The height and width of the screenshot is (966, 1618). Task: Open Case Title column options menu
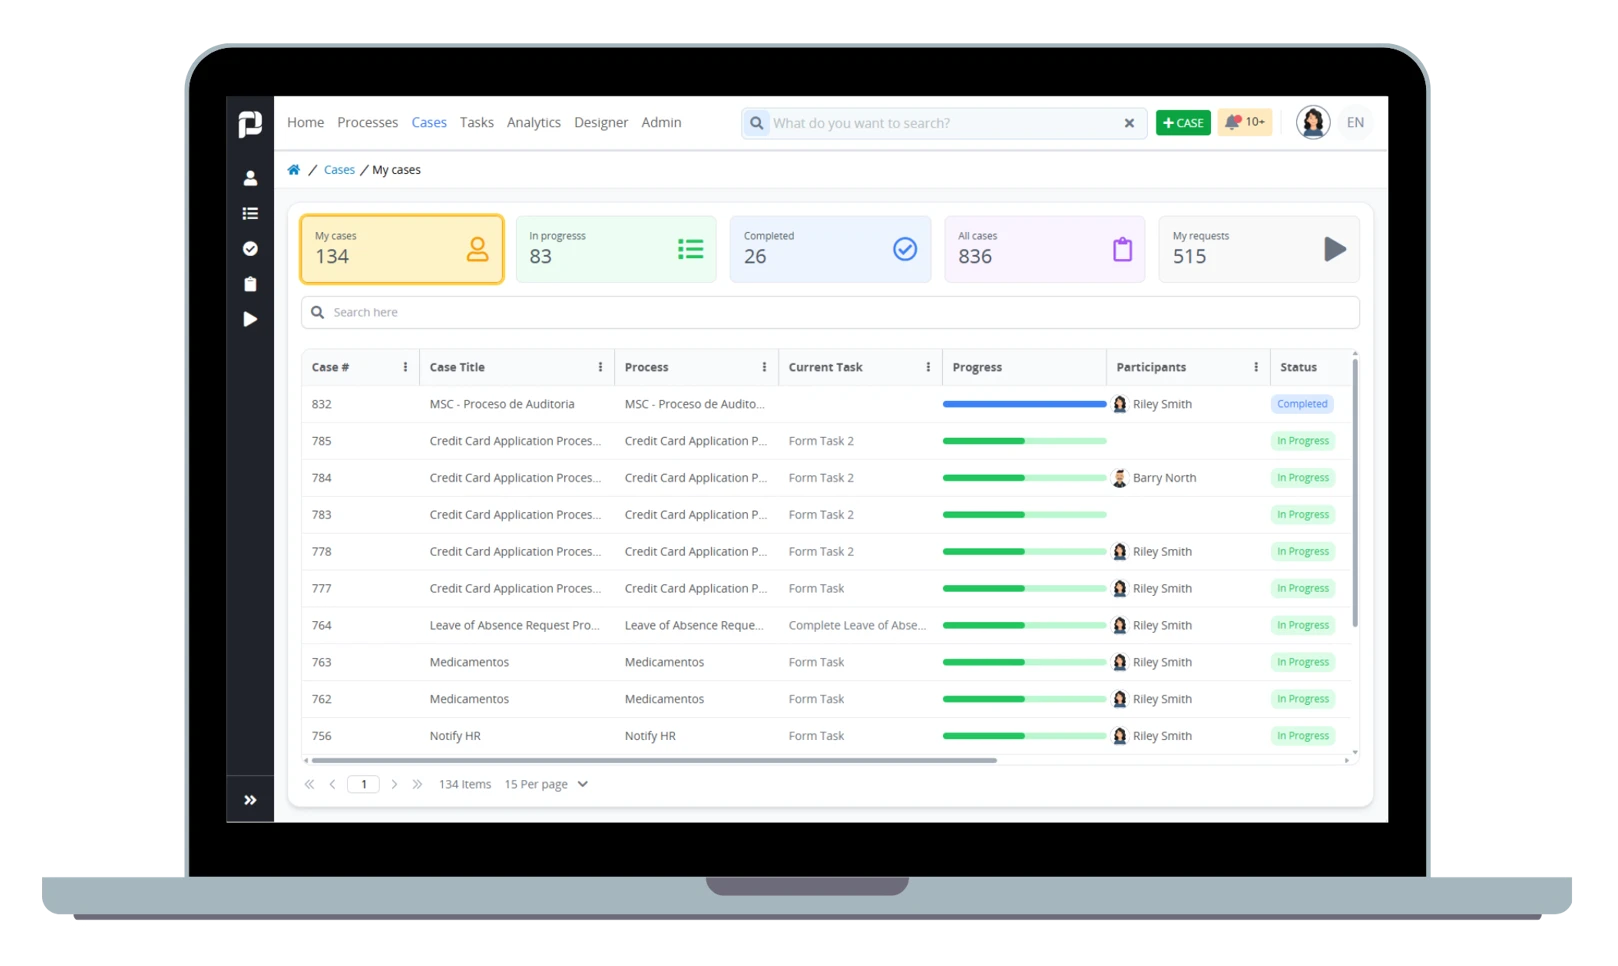600,367
